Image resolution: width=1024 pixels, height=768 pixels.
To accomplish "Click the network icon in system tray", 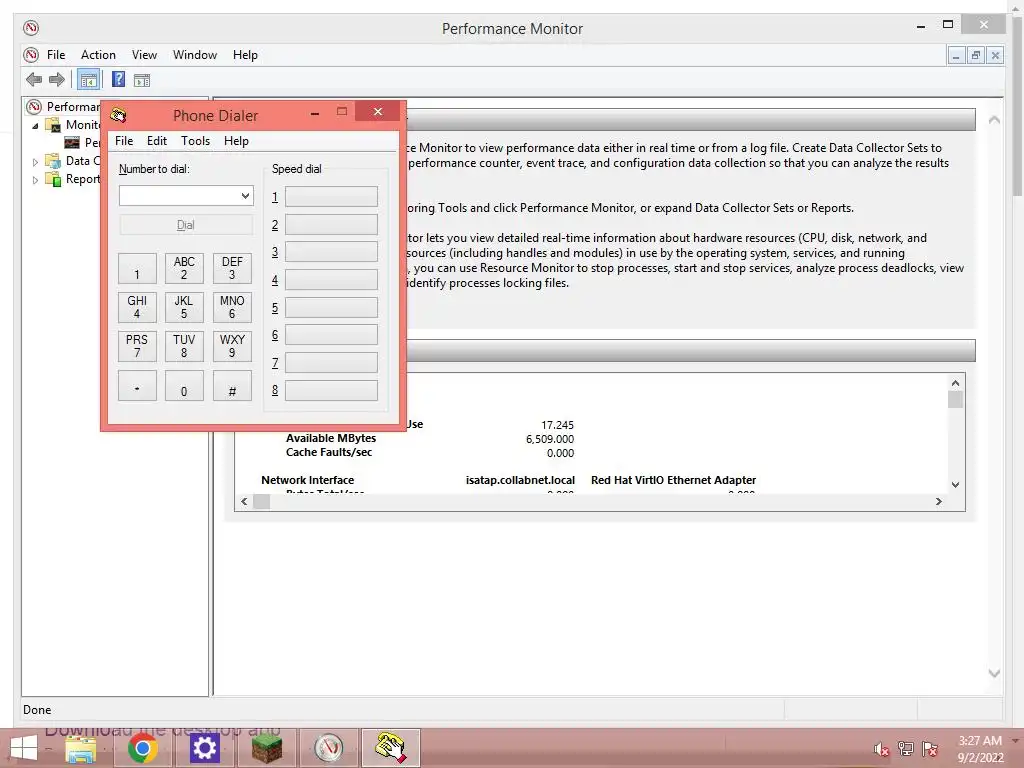I will 905,749.
